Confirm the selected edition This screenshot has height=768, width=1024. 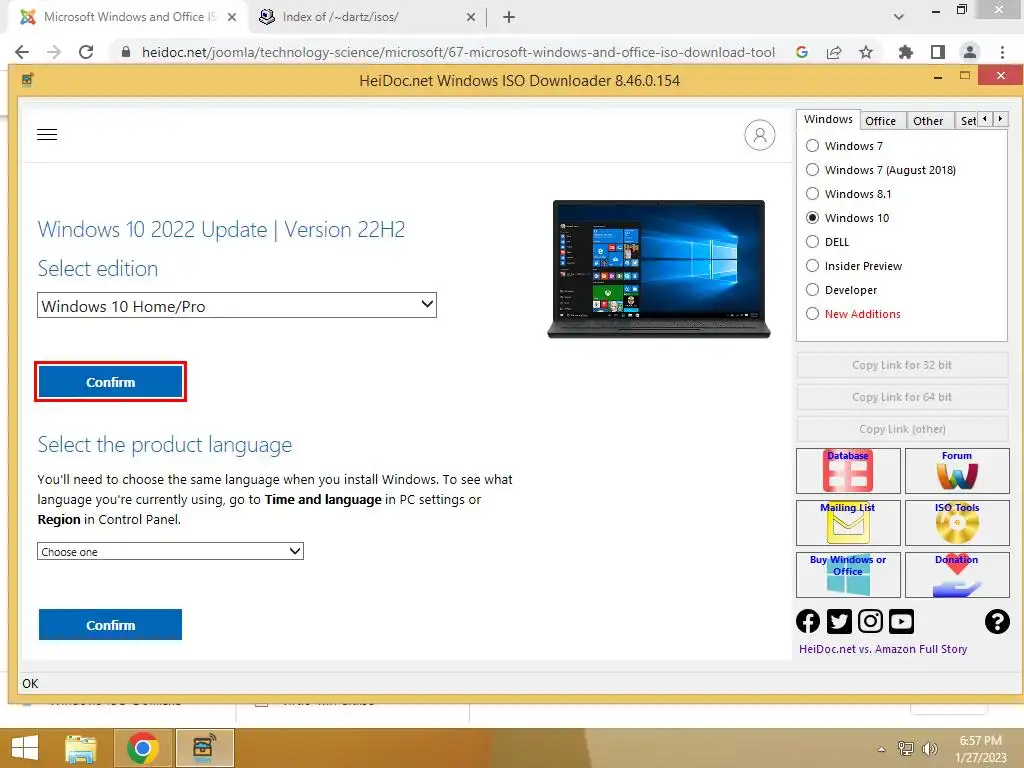[110, 382]
